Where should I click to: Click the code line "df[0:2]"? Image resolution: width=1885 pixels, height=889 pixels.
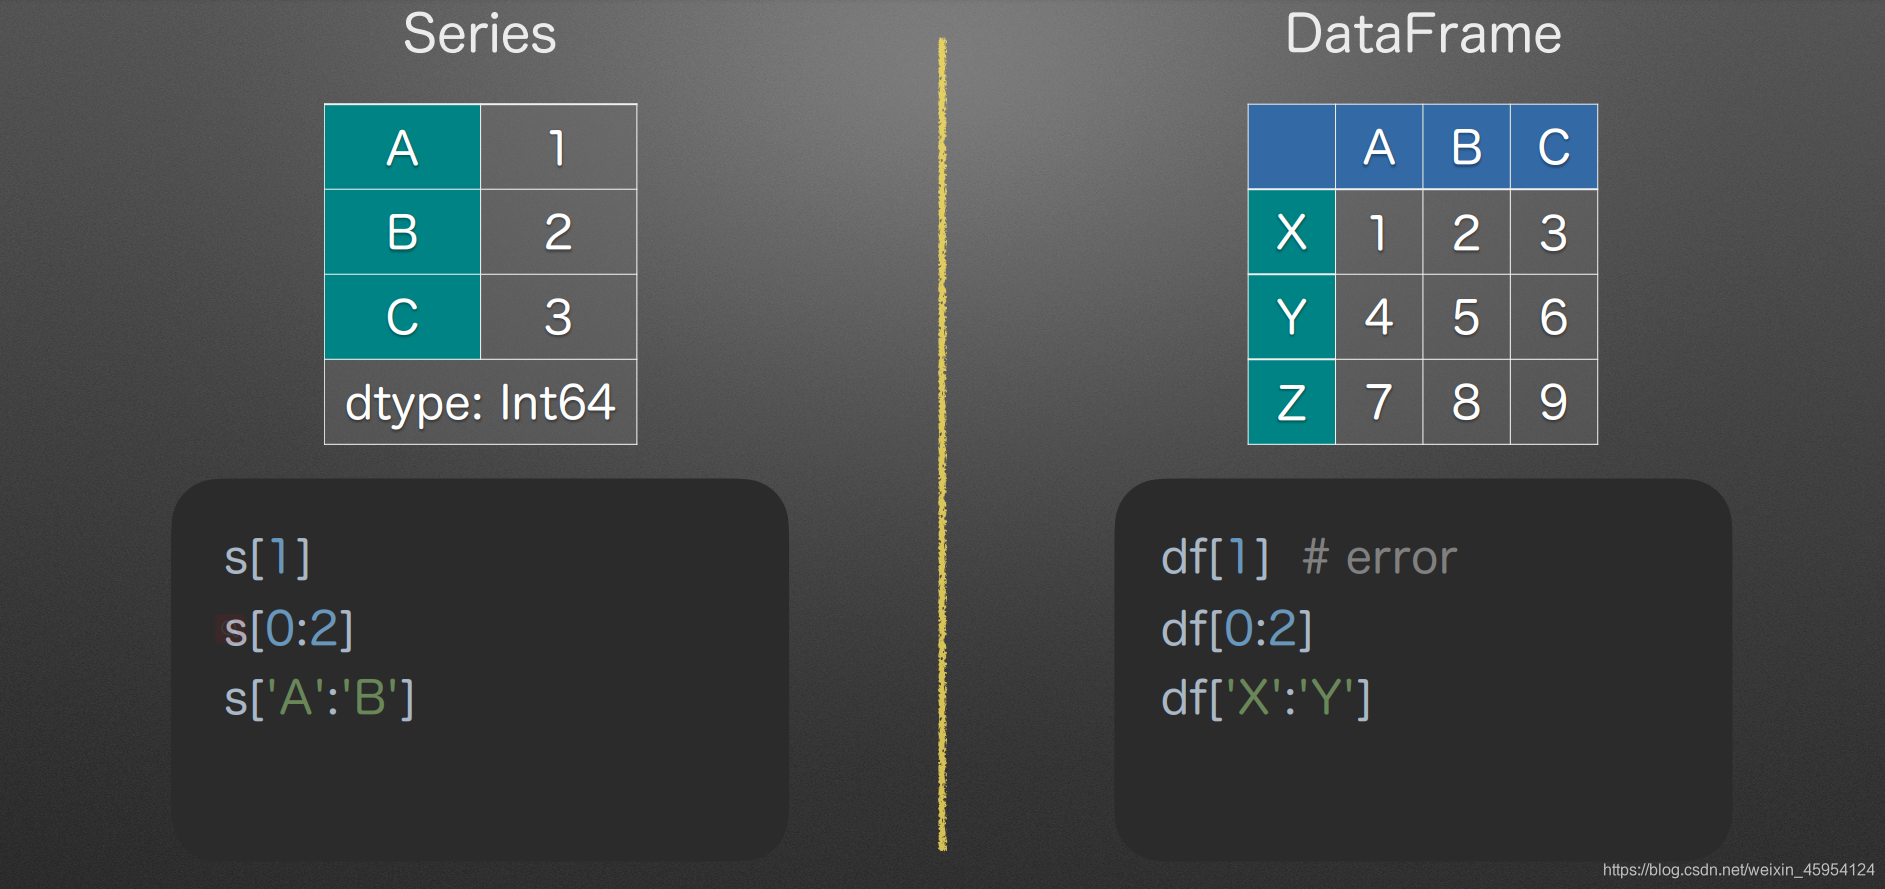[1237, 629]
